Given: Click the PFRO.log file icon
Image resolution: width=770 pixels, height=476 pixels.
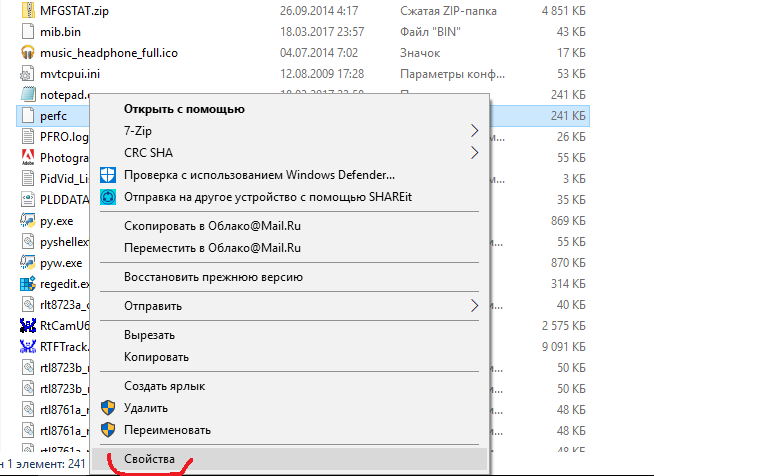Looking at the screenshot, I should coord(28,137).
